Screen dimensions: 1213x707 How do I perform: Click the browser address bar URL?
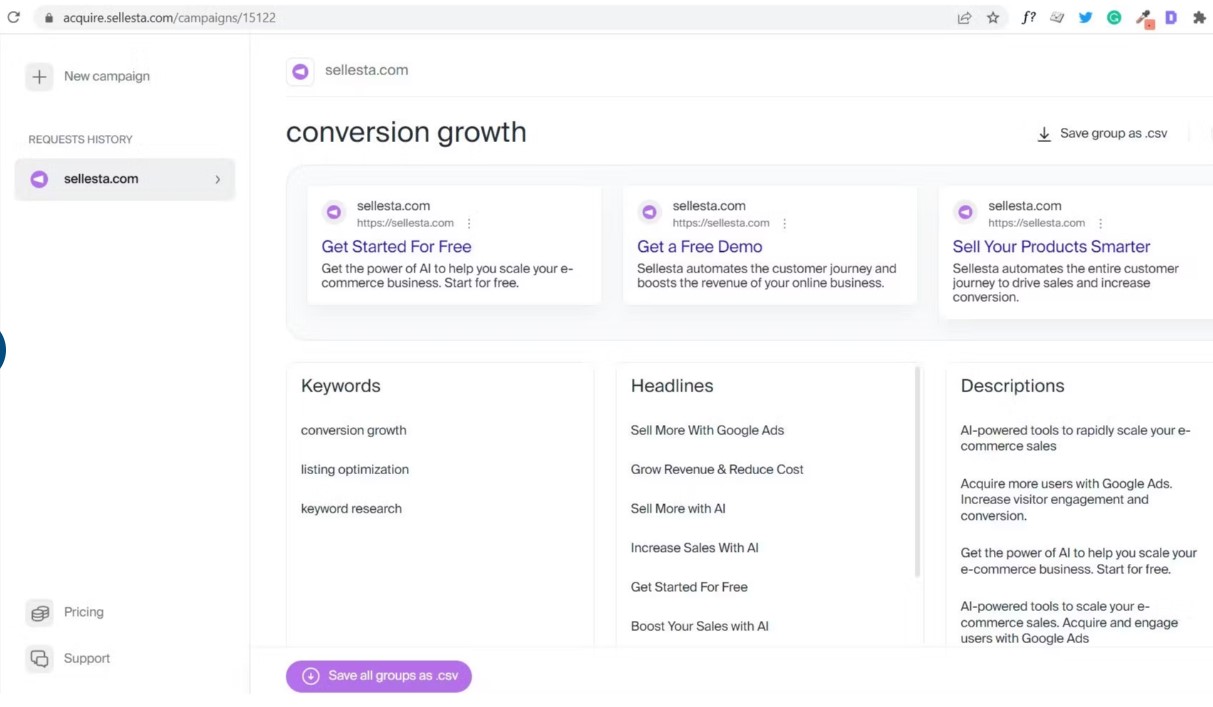169,18
